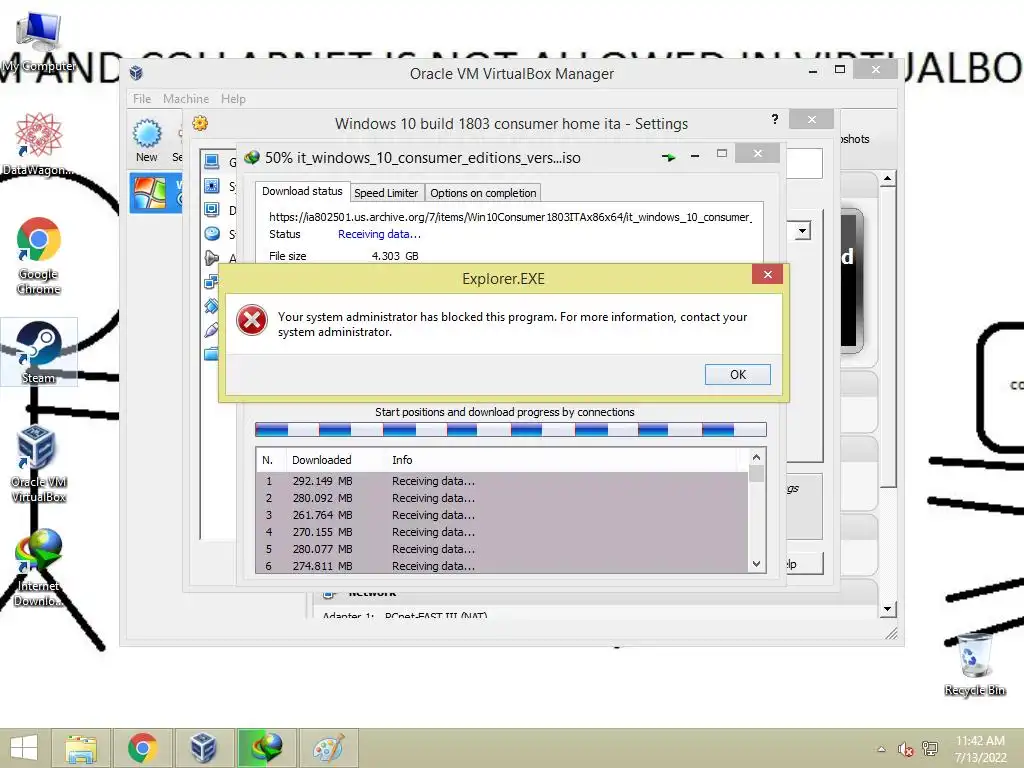Image resolution: width=1024 pixels, height=768 pixels.
Task: Expand the combo box arrow in Settings
Action: tap(803, 231)
